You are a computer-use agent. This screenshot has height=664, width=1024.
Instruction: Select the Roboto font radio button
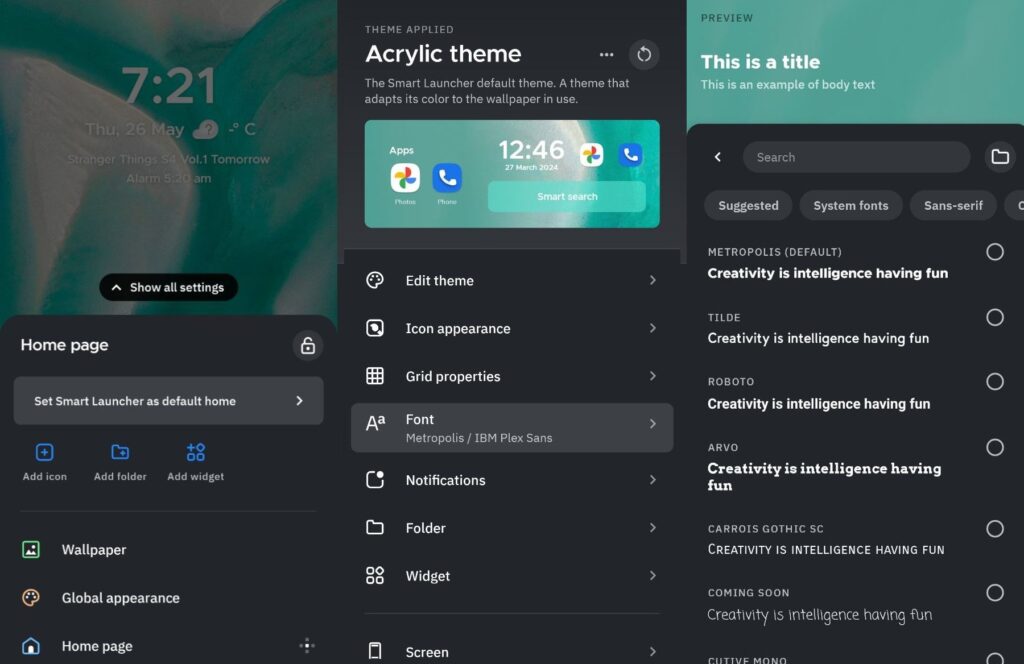[x=995, y=381]
